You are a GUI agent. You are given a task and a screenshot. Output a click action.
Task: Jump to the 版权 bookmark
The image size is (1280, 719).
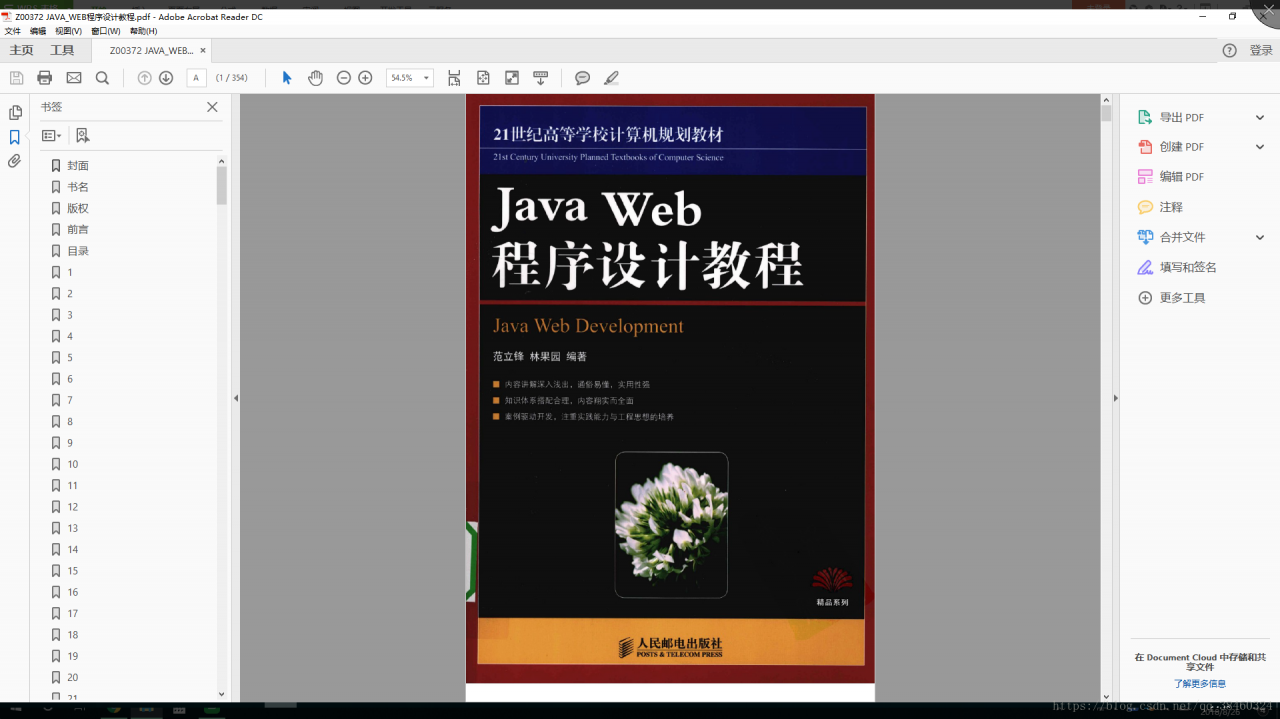pos(78,209)
